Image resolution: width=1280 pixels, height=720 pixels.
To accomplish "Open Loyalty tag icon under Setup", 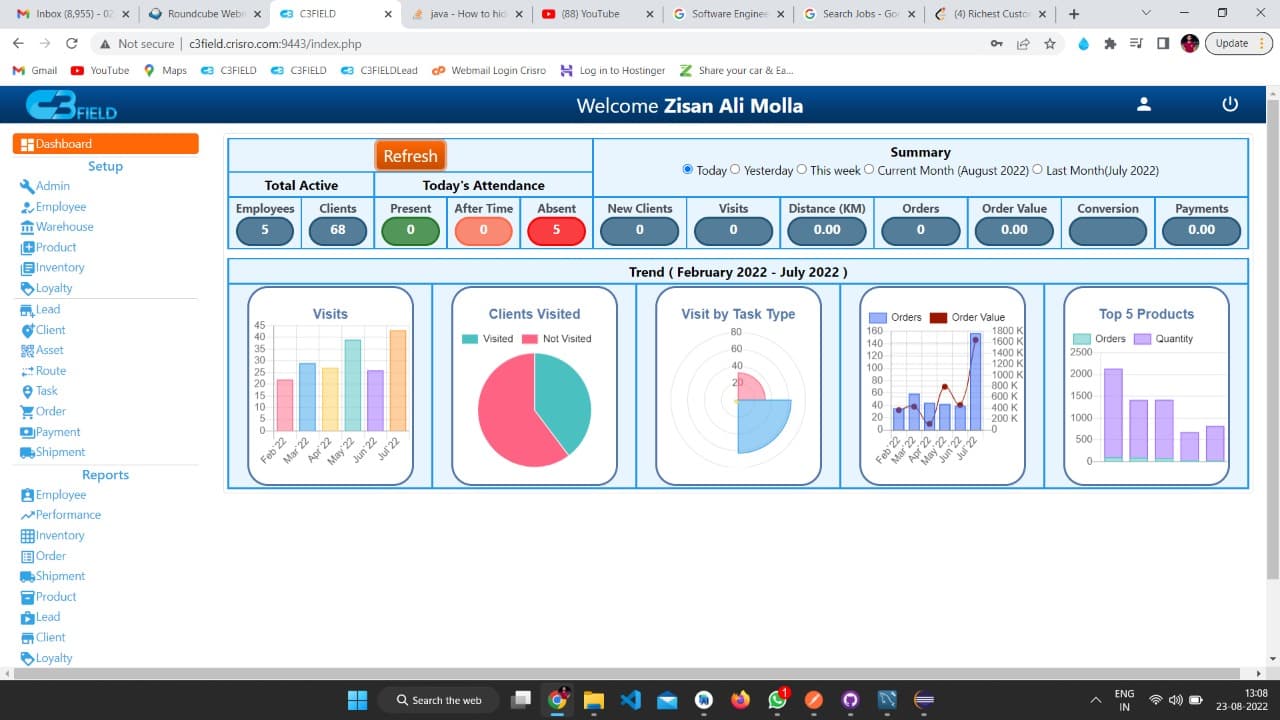I will (x=27, y=288).
